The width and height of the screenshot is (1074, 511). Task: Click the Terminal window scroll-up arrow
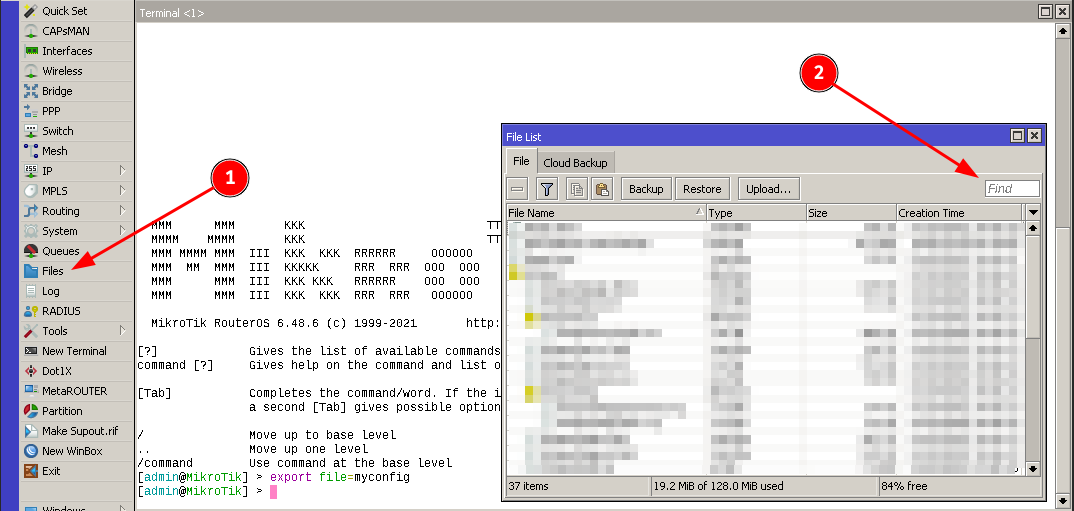click(x=1062, y=30)
